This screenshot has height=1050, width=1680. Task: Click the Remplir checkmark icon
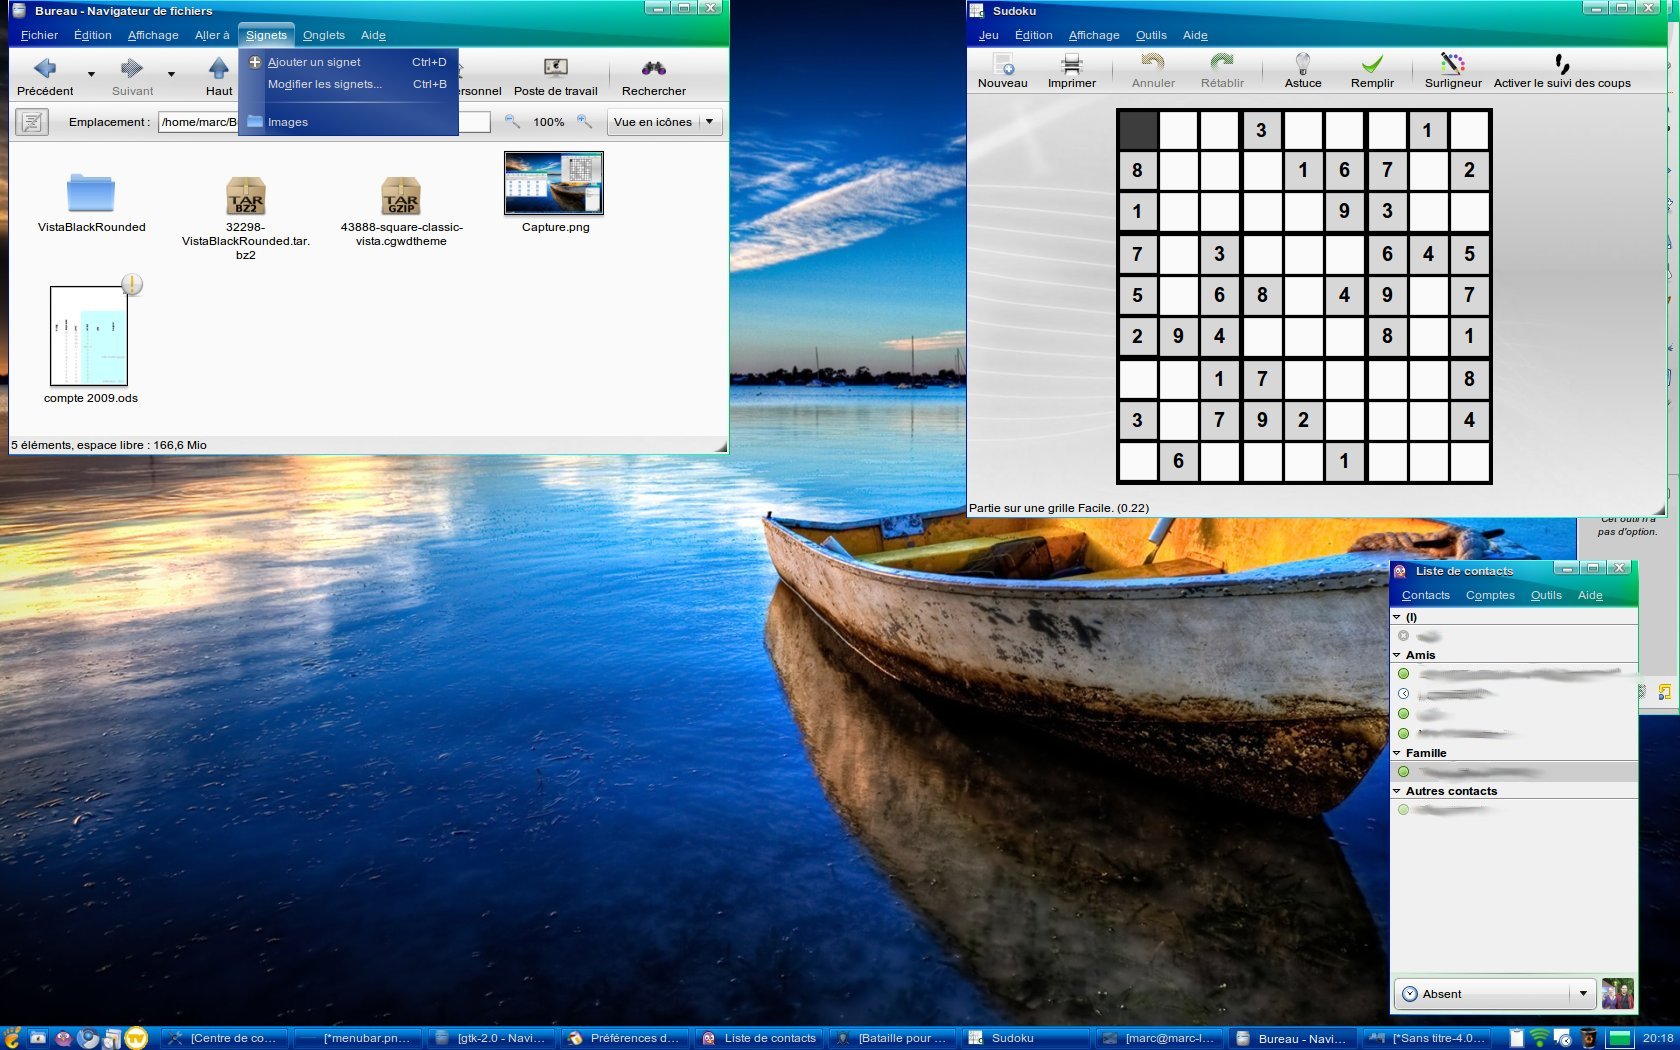pyautogui.click(x=1372, y=64)
